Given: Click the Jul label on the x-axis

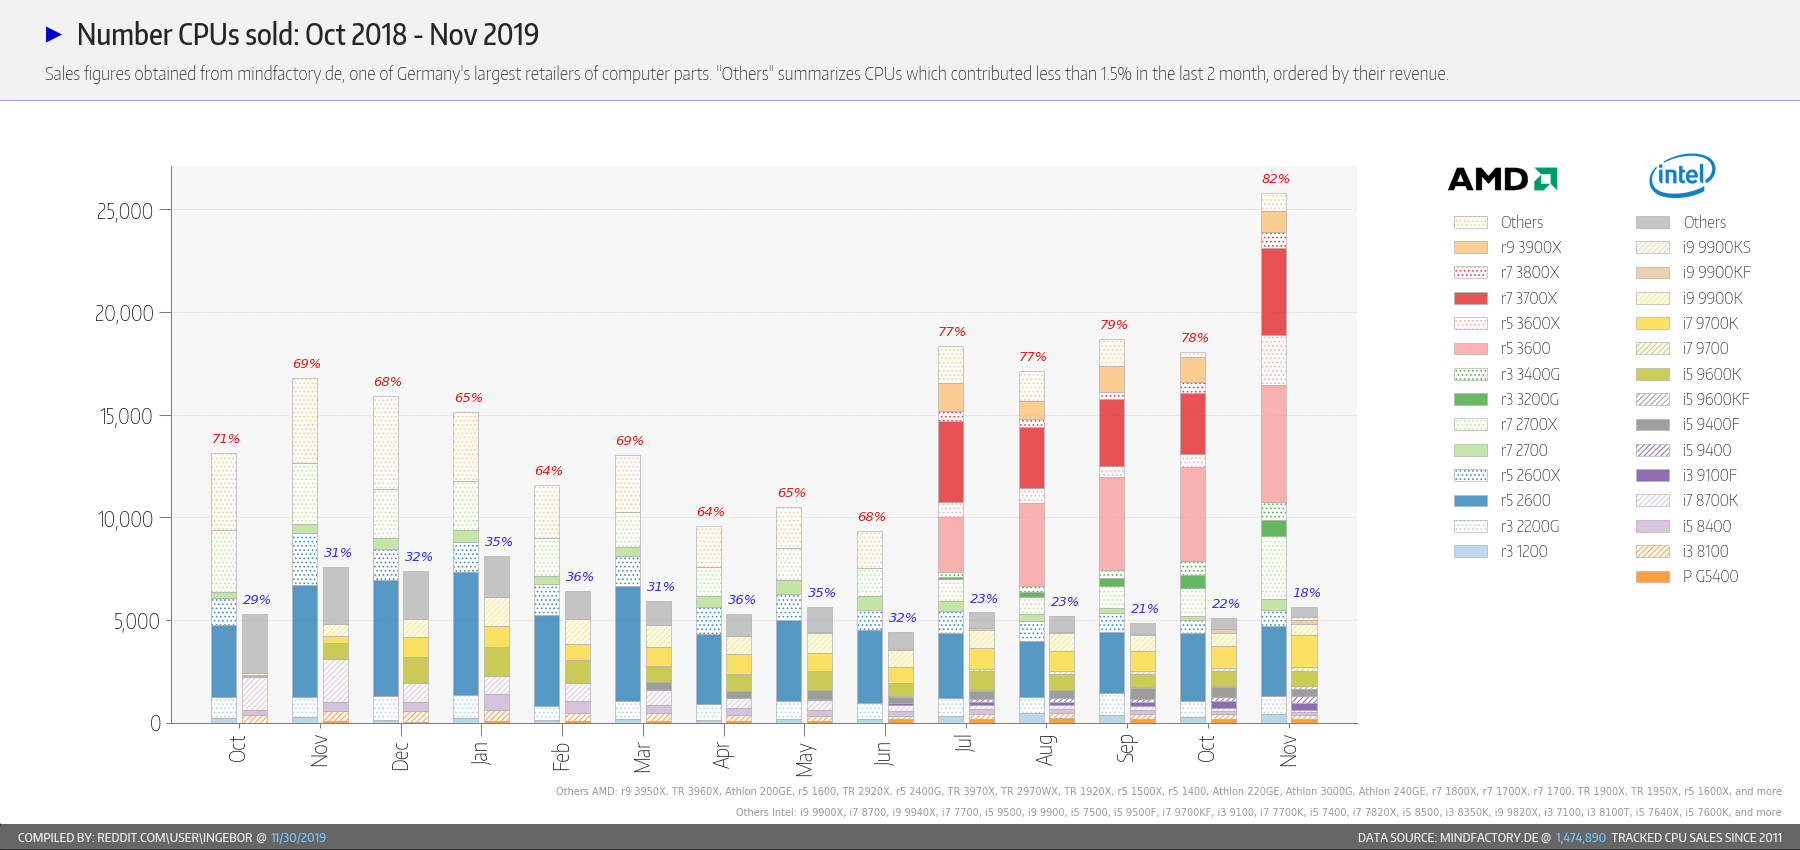Looking at the screenshot, I should tap(964, 743).
